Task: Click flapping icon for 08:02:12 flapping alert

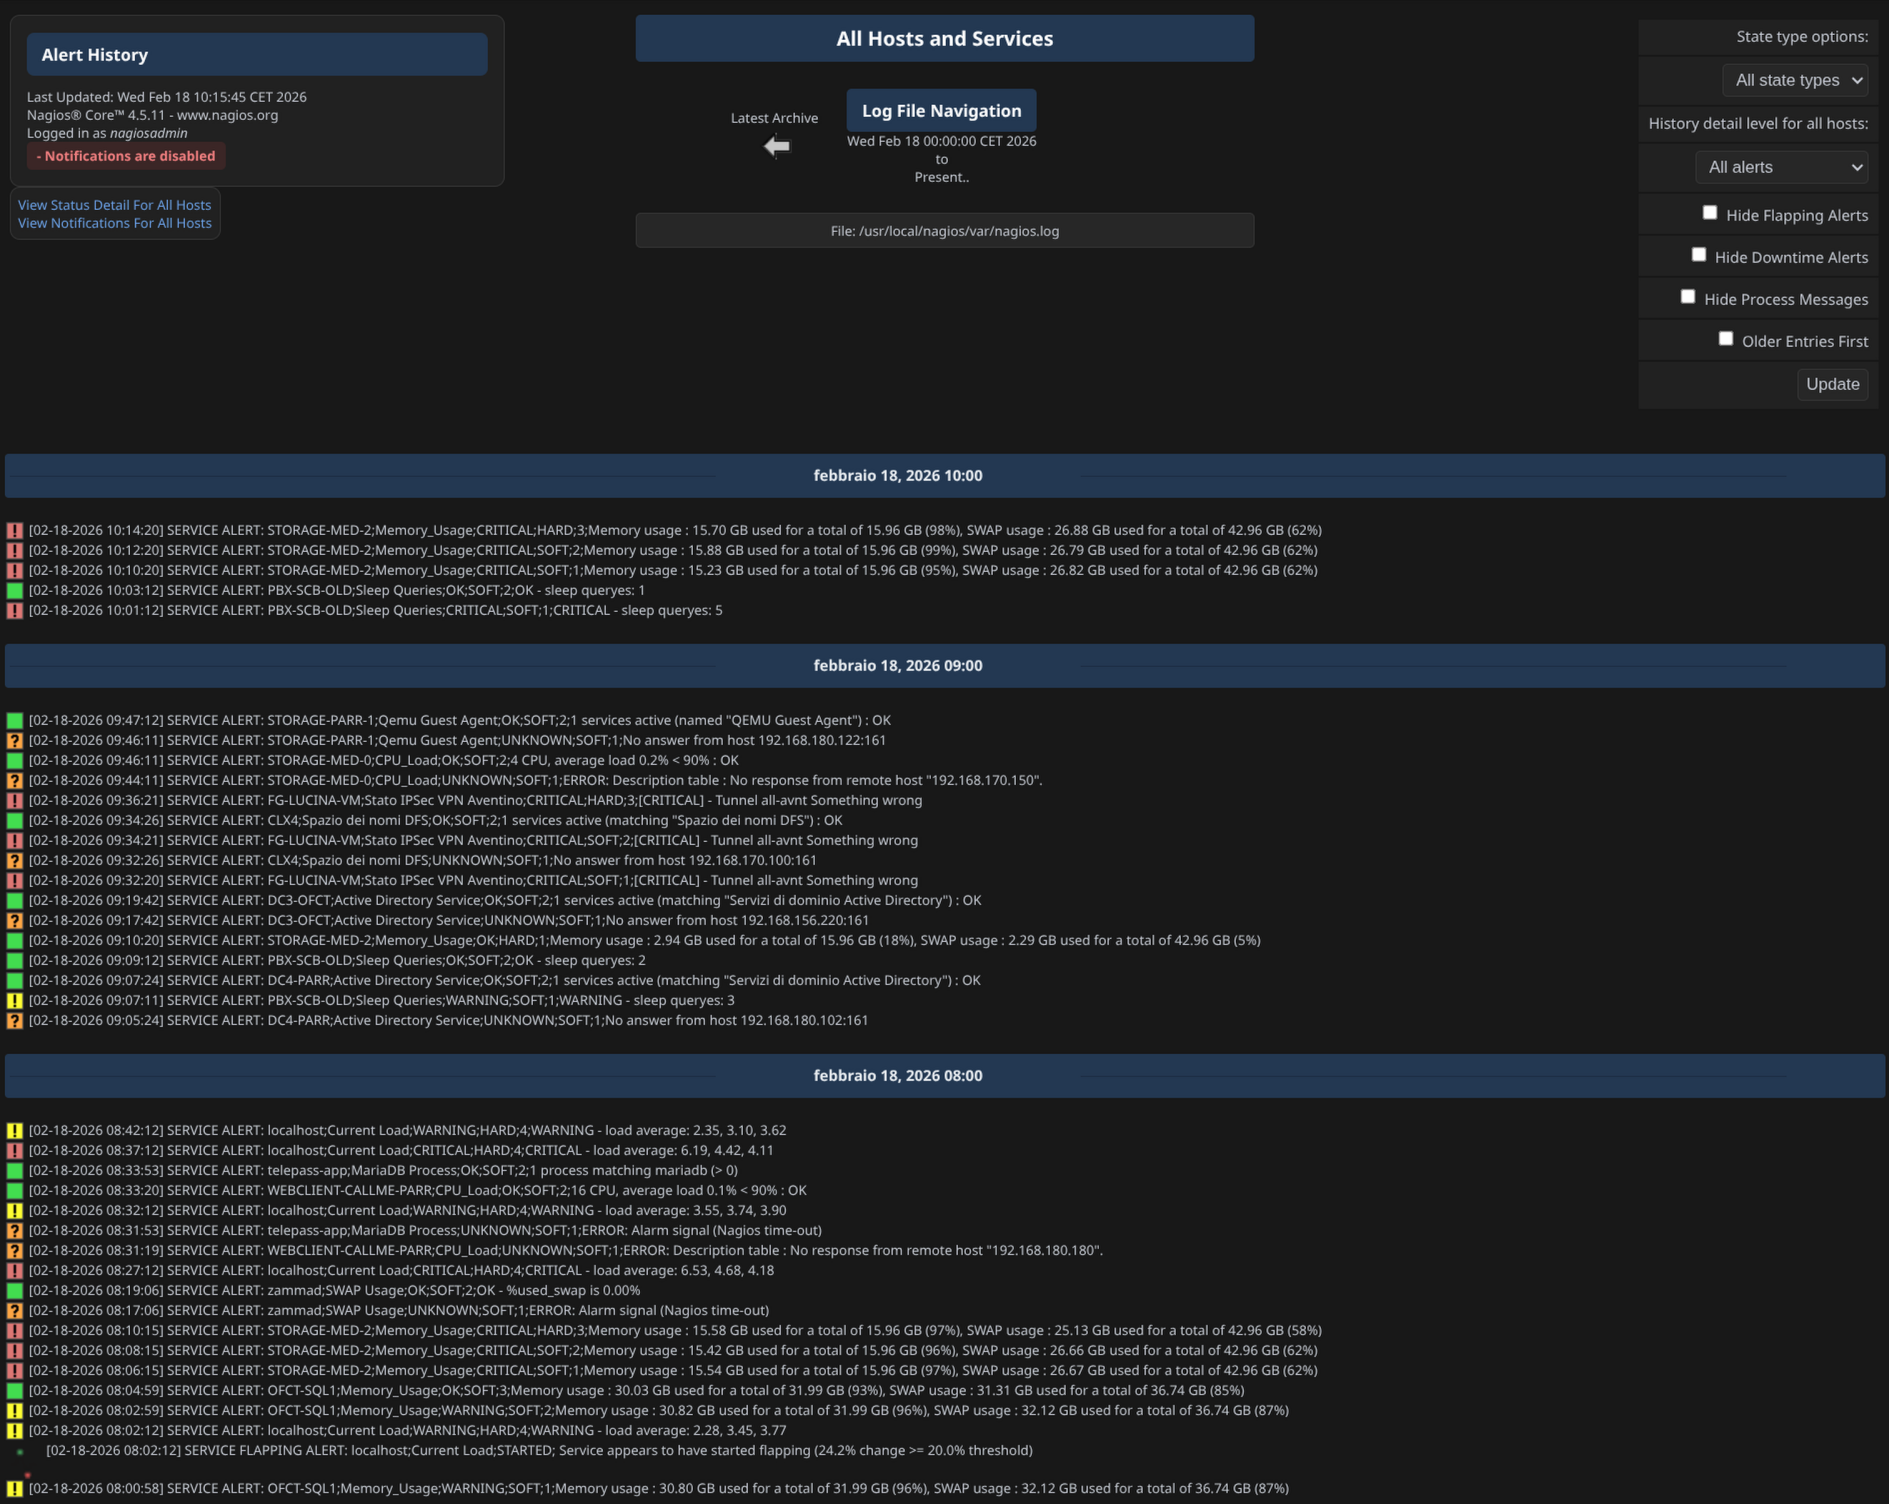Action: coord(20,1451)
